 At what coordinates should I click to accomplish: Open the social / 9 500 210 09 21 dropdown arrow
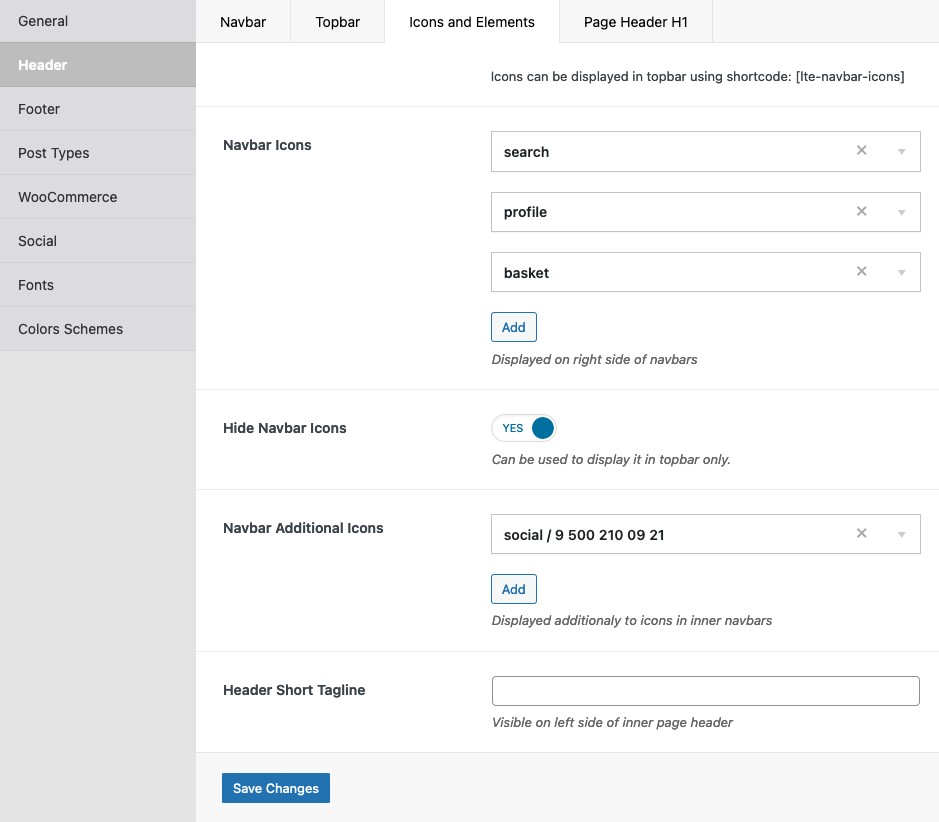pyautogui.click(x=901, y=534)
